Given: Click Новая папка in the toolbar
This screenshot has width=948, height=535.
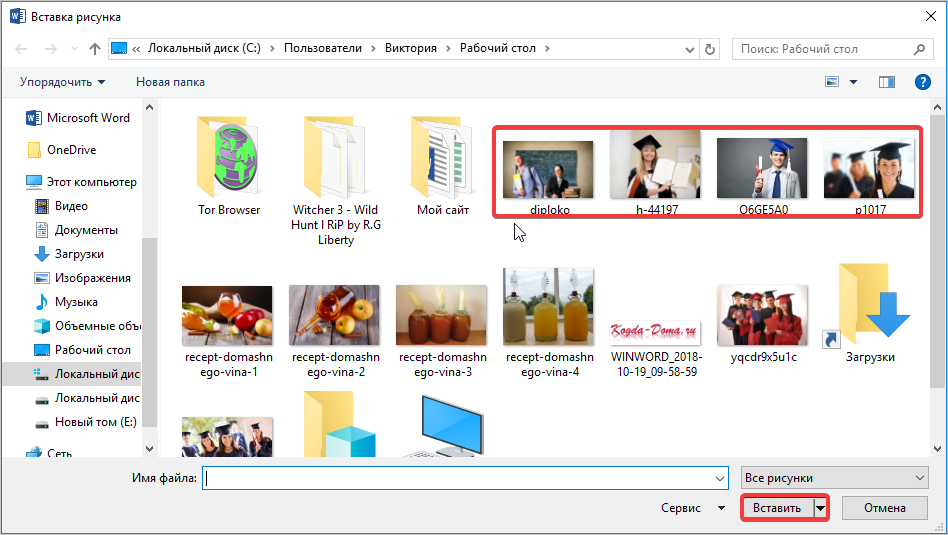Looking at the screenshot, I should (x=170, y=82).
